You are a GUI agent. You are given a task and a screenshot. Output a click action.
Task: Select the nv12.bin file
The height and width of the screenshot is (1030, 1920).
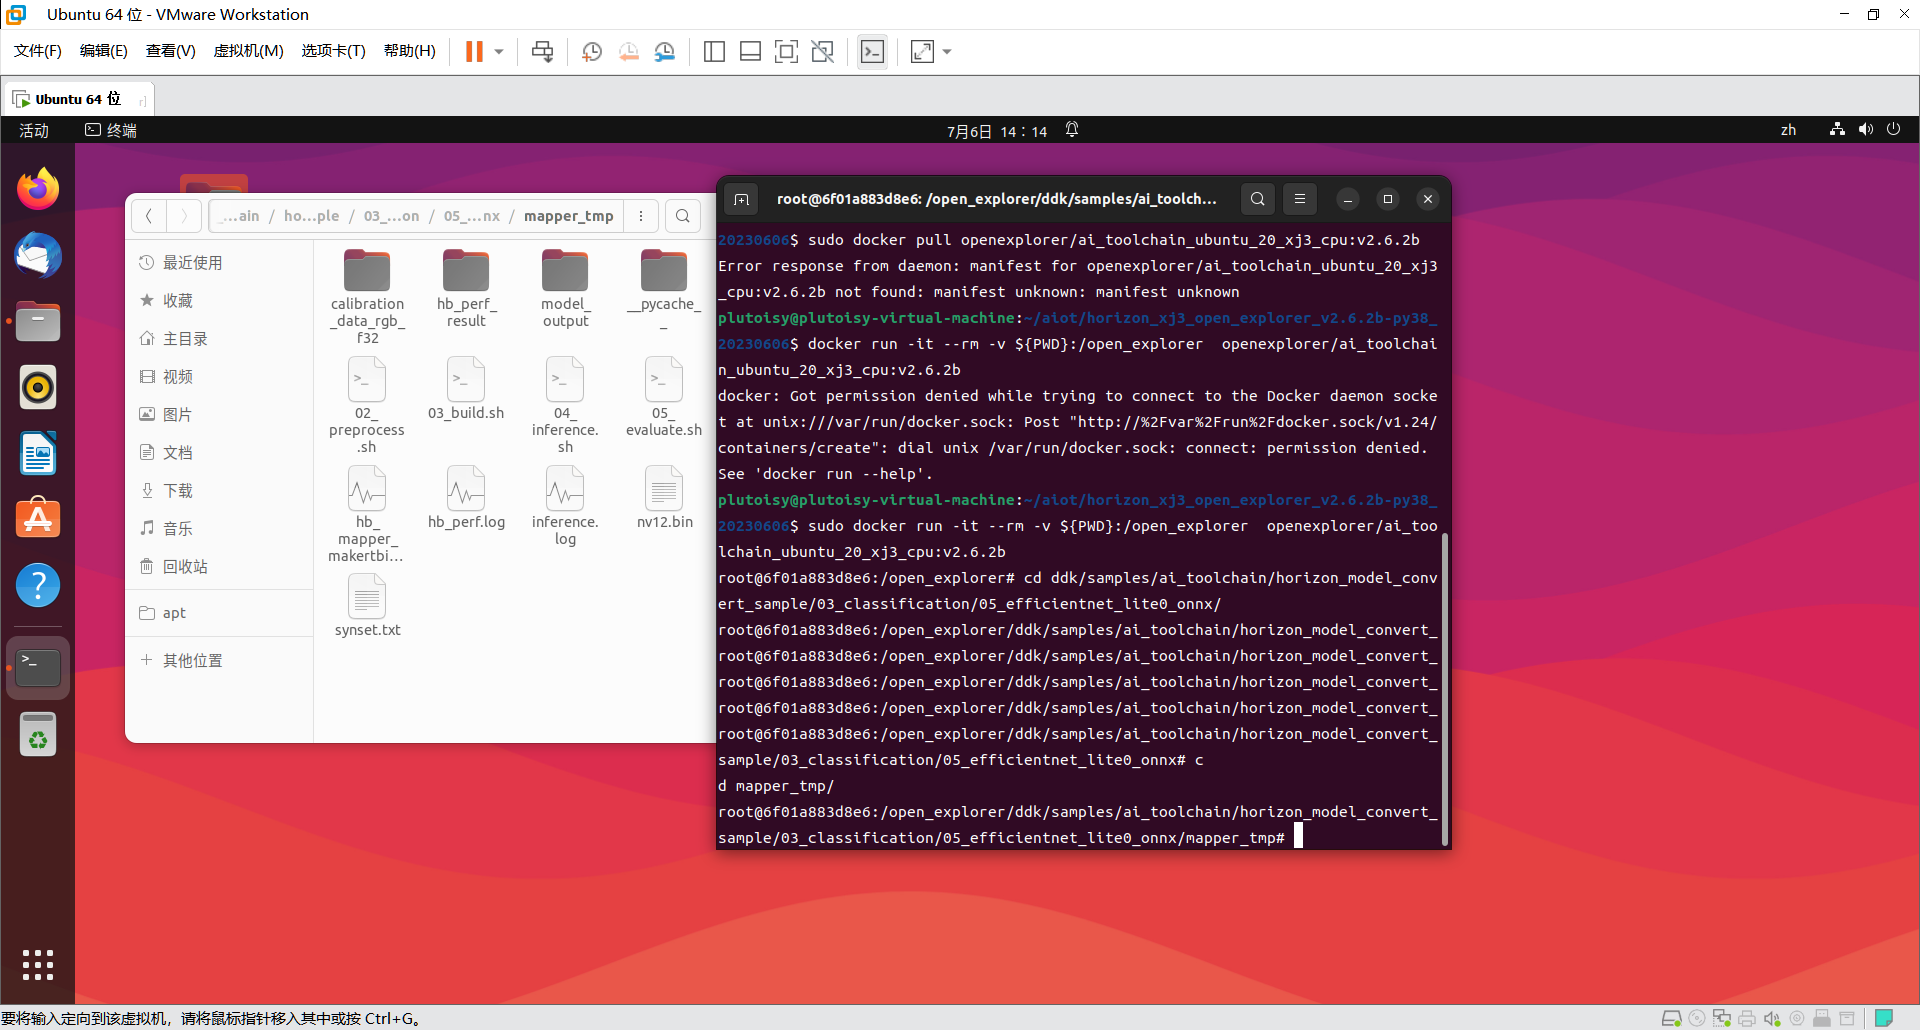664,498
